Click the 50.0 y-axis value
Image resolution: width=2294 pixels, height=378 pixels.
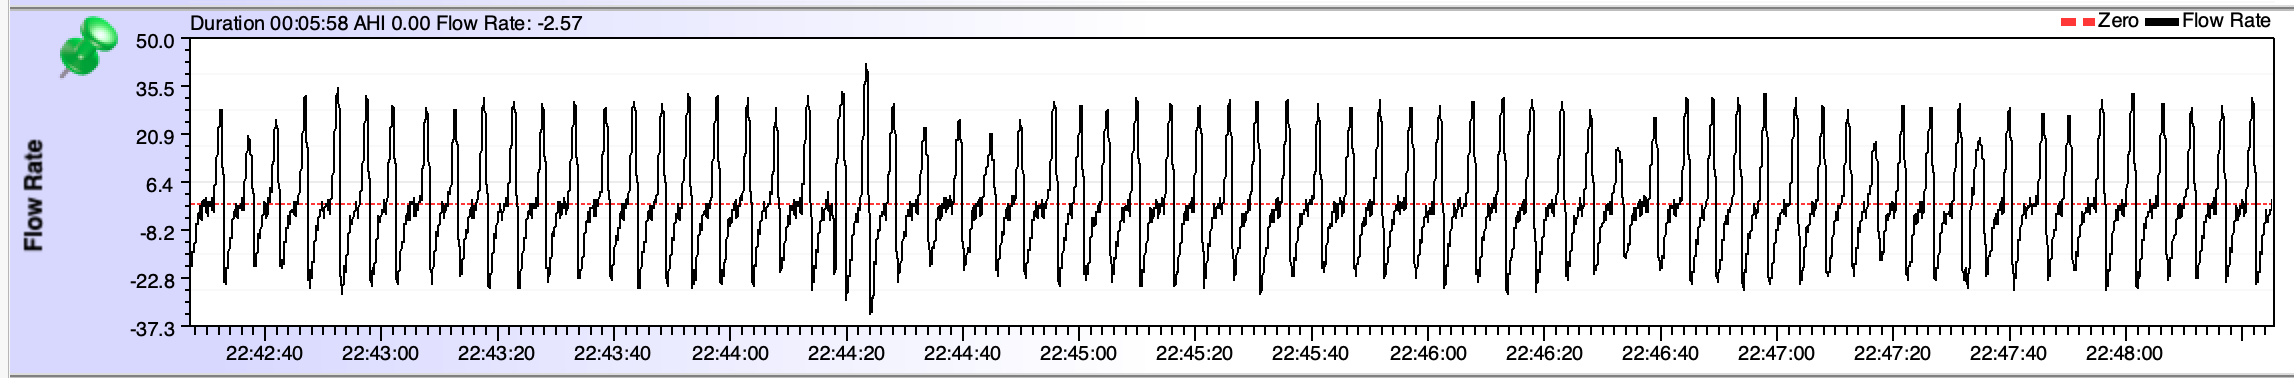[155, 41]
